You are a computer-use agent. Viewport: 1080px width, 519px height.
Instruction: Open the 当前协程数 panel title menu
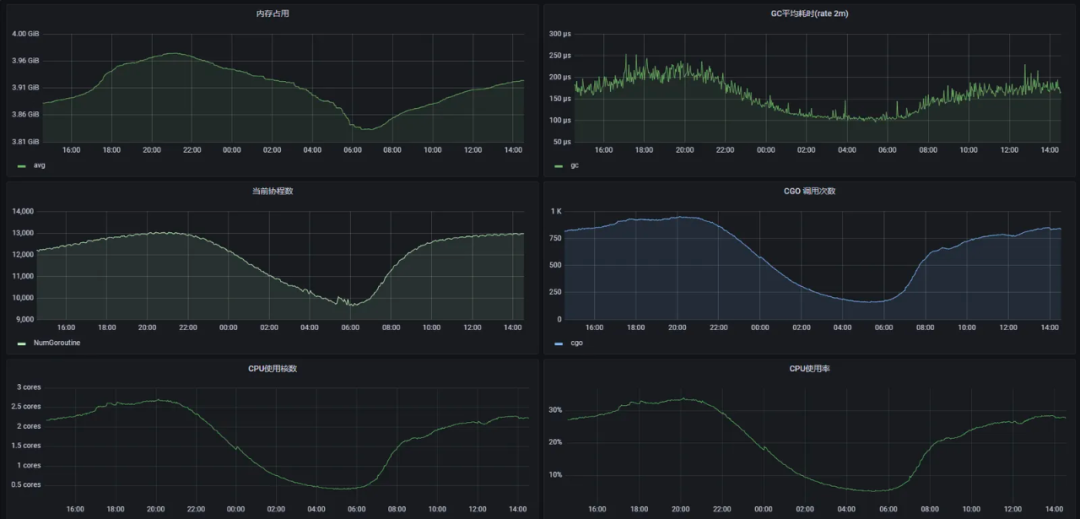[x=272, y=191]
